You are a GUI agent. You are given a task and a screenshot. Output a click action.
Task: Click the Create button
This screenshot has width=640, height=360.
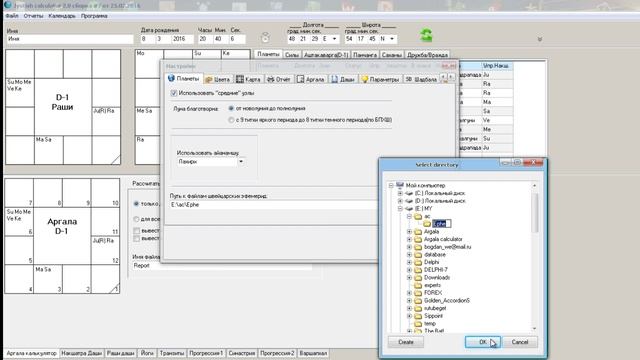click(405, 342)
